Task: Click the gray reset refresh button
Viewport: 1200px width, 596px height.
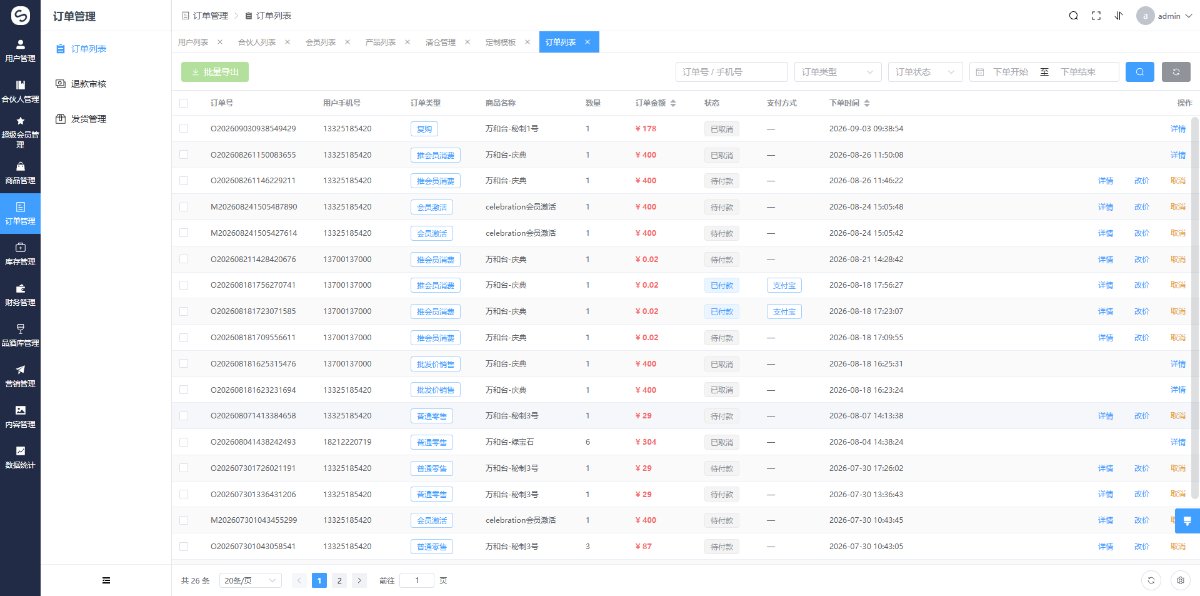Action: [x=1176, y=72]
